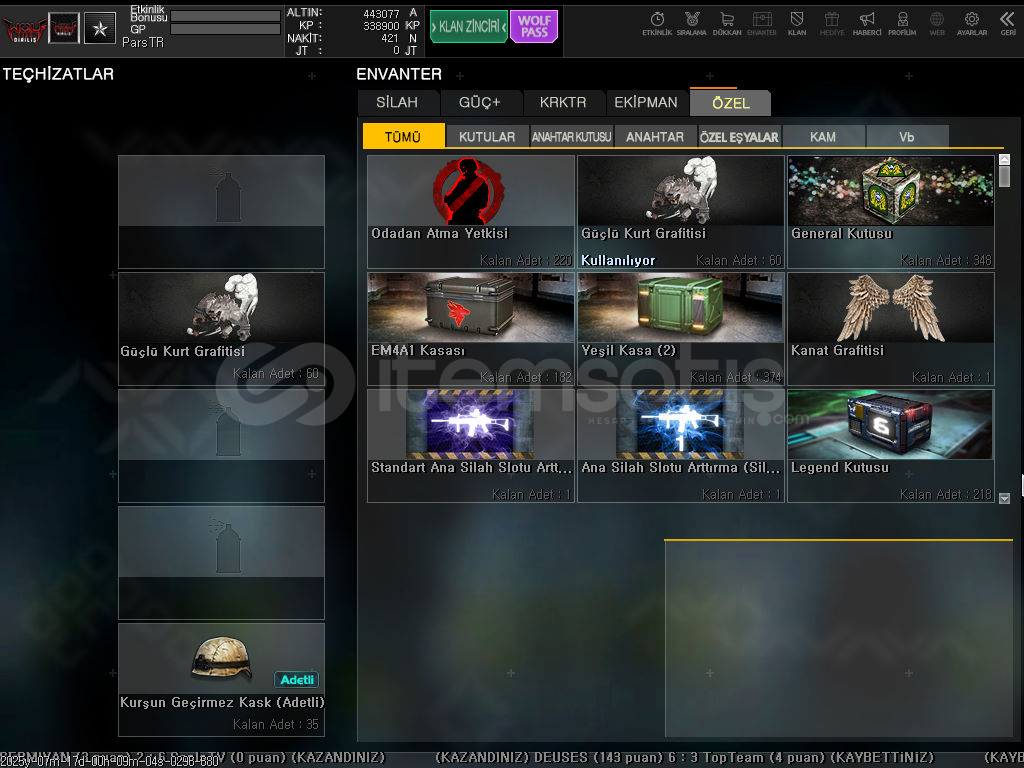Click 'Kalan Adet : 218' on Legend Kutusu
This screenshot has height=768, width=1024.
pyautogui.click(x=946, y=494)
